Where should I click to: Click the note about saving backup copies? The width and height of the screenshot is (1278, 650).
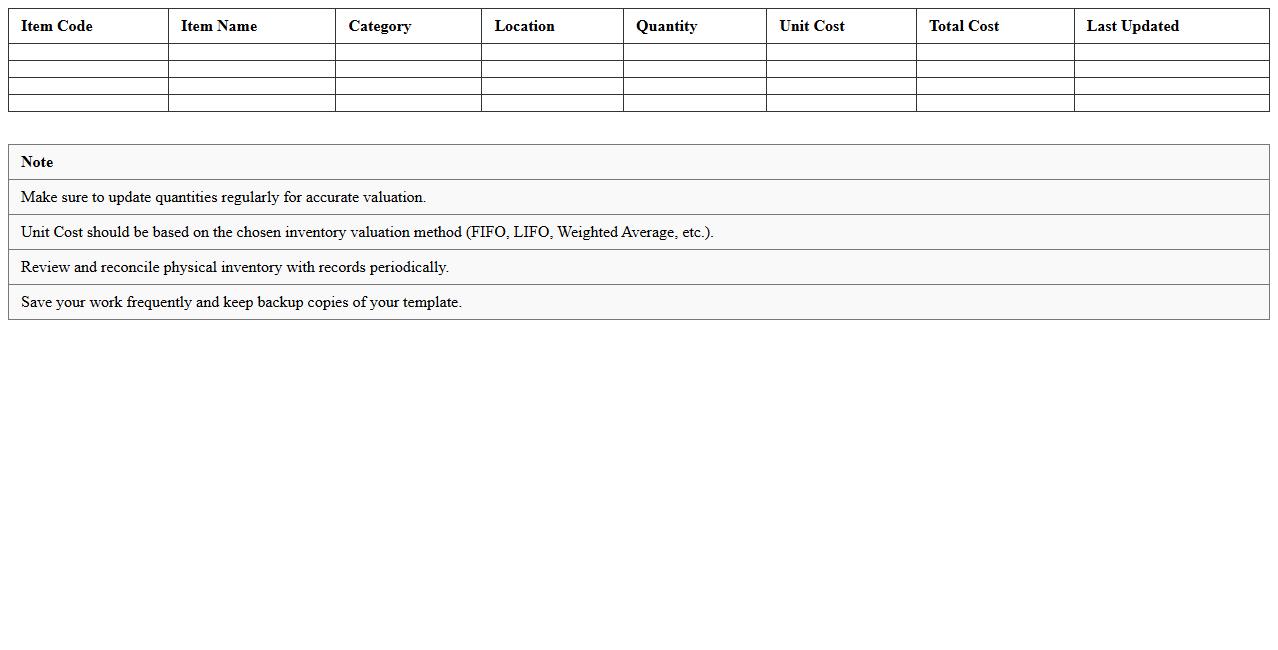(241, 302)
